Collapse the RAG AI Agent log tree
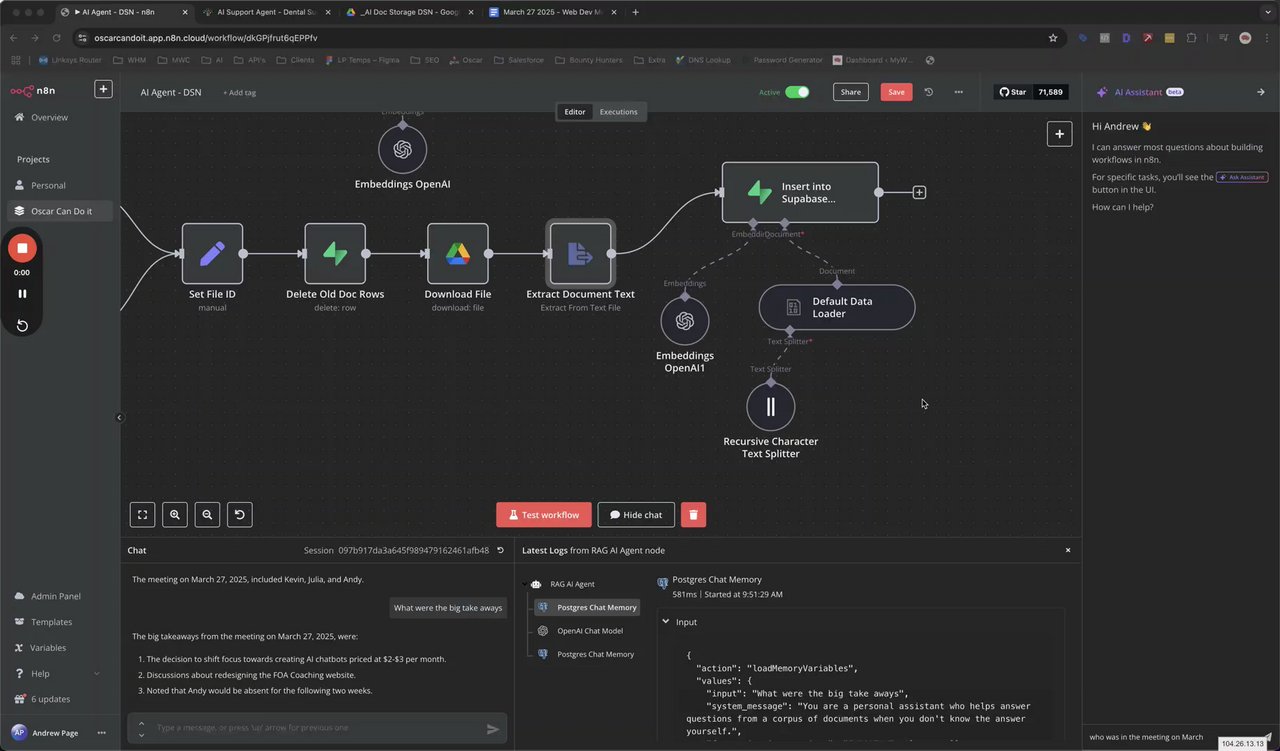The width and height of the screenshot is (1280, 751). point(524,584)
